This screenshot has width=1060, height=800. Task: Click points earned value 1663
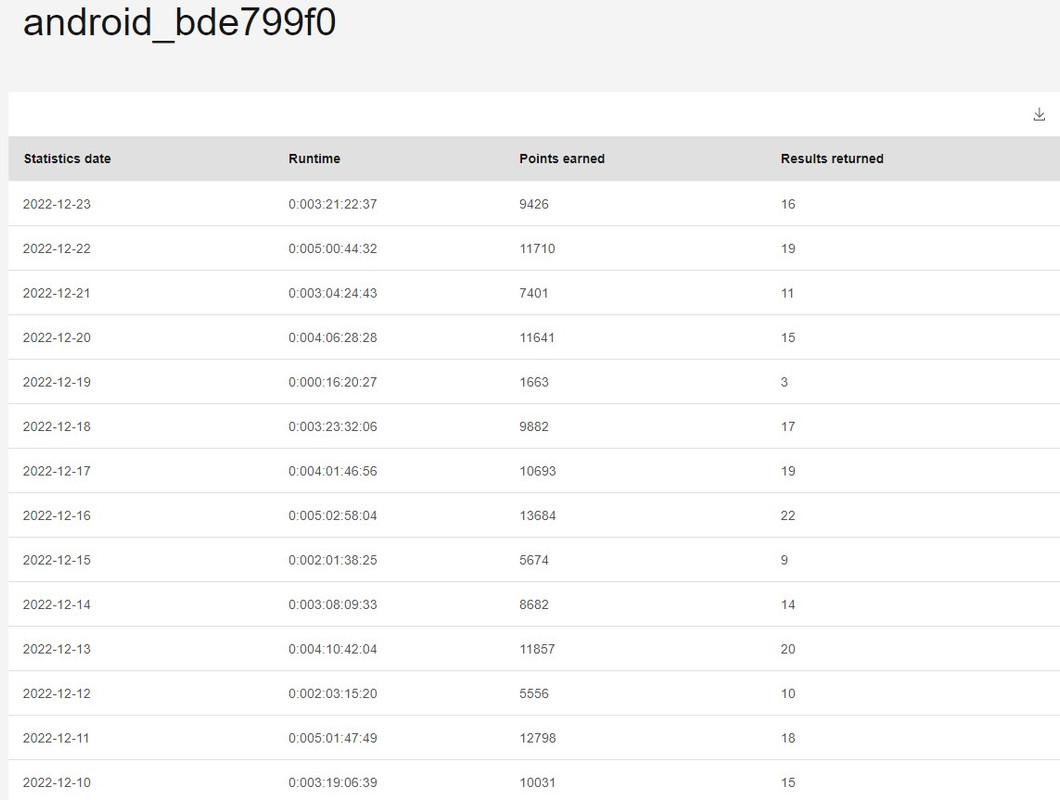pyautogui.click(x=534, y=382)
